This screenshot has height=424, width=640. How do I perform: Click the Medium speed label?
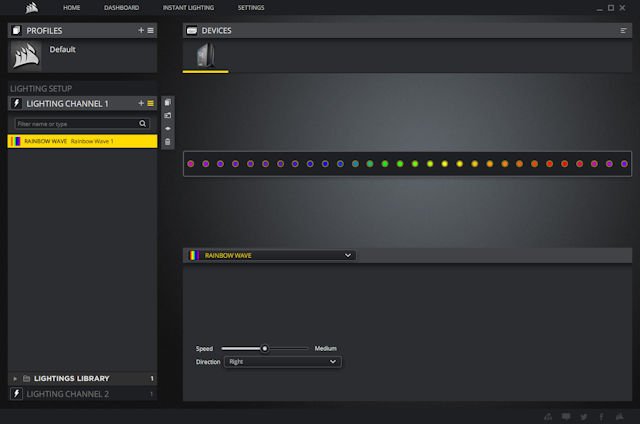[325, 349]
